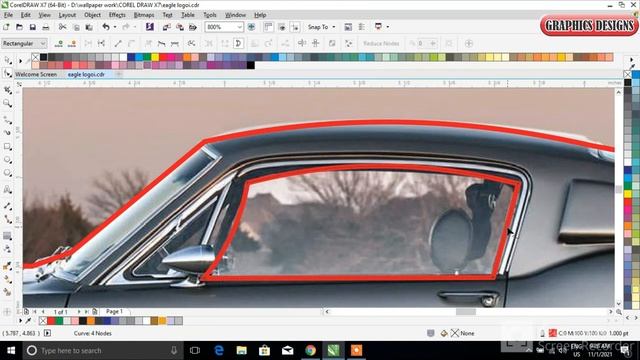Open the Effects menu
Screen dimensions: 640x360
(x=117, y=15)
